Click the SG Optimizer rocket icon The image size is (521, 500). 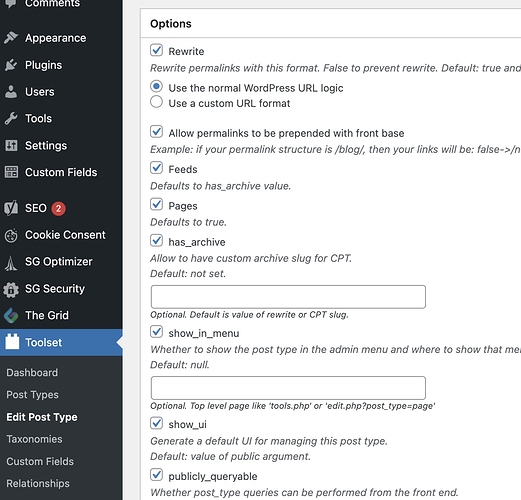point(11,263)
